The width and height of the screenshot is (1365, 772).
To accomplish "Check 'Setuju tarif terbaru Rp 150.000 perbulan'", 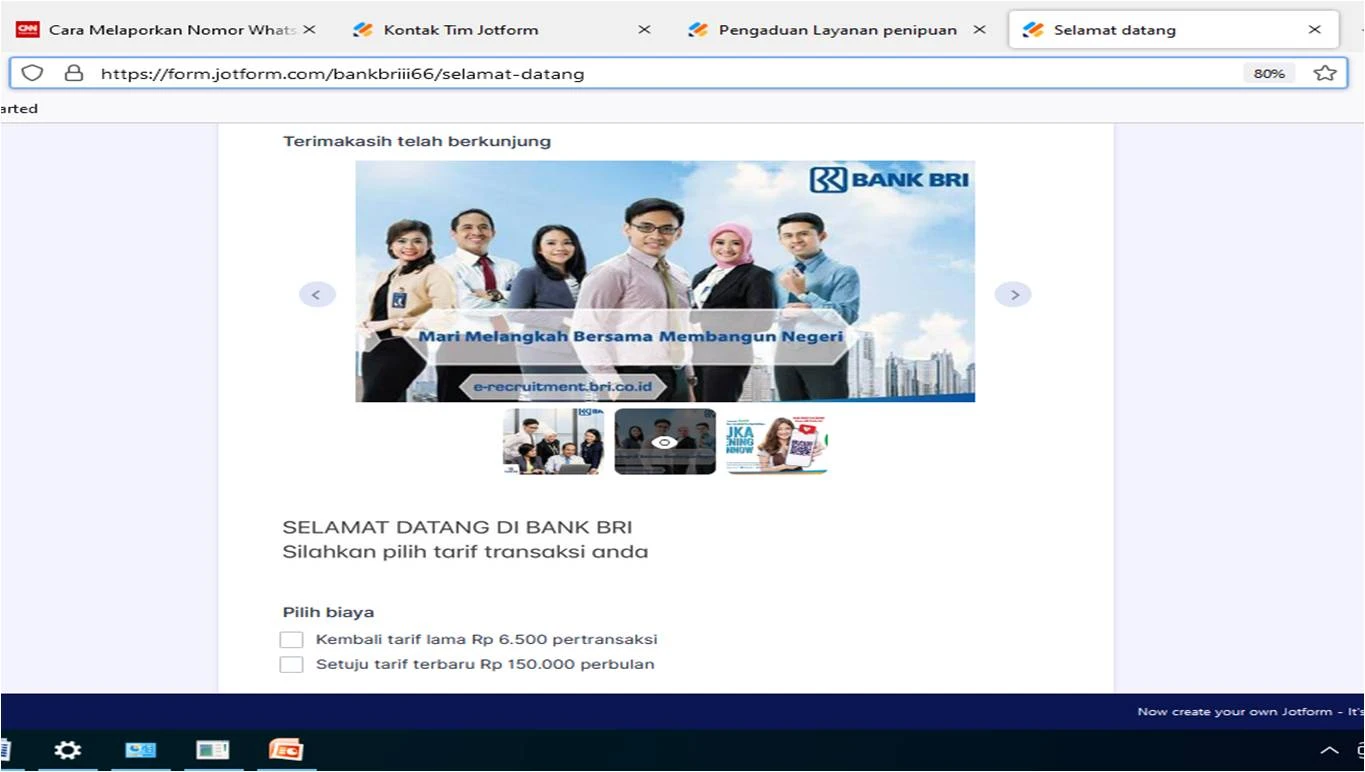I will coord(291,665).
